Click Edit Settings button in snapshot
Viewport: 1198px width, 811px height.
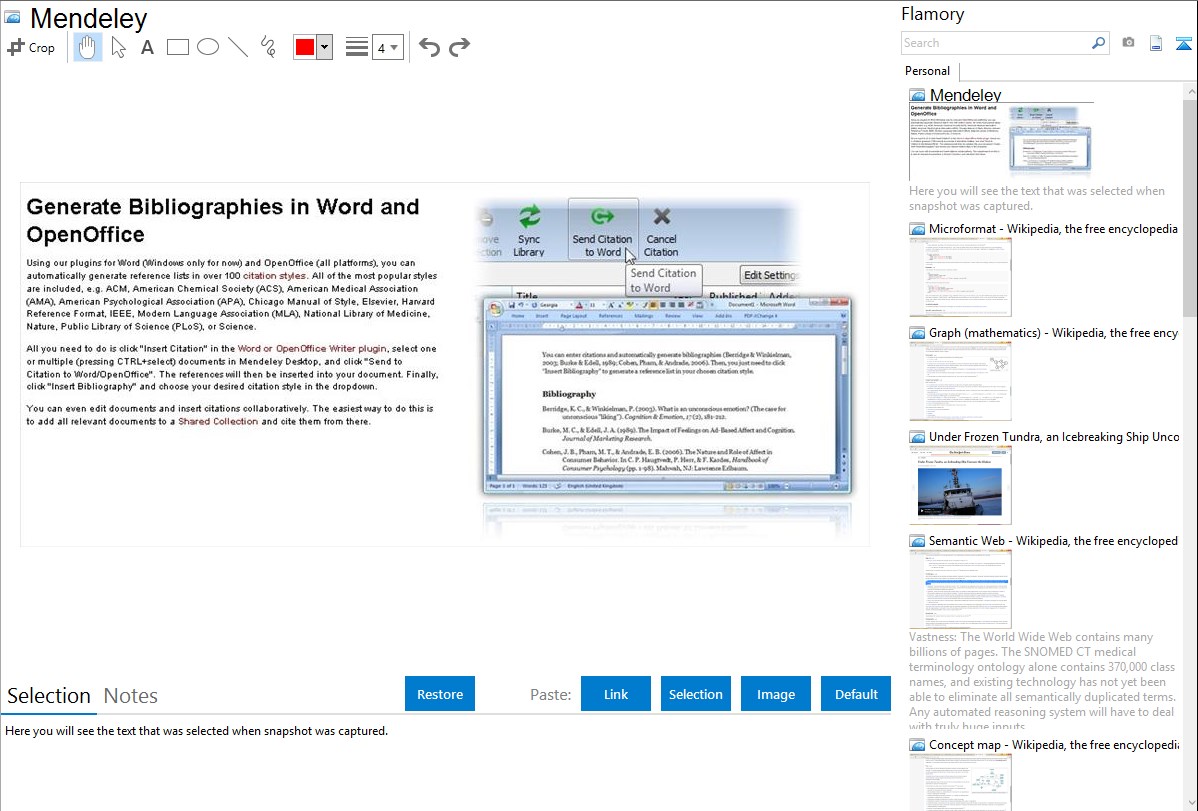[x=769, y=275]
